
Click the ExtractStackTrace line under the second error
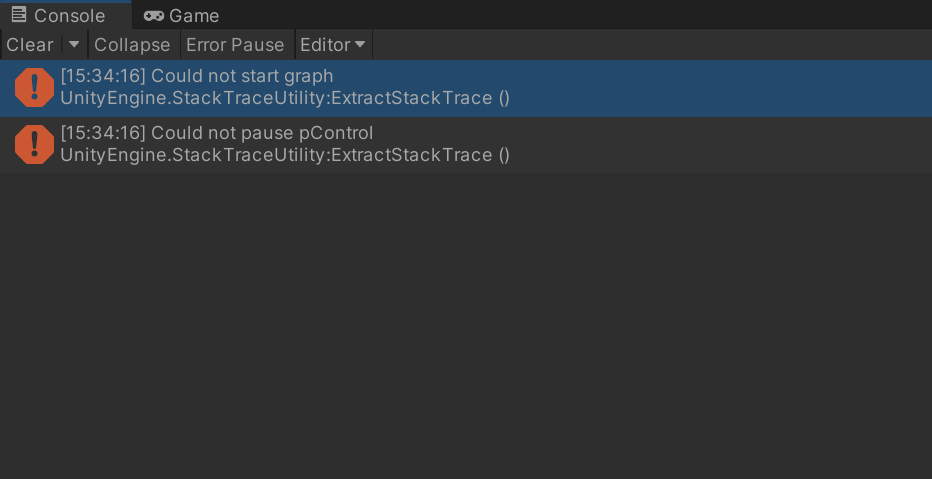pos(285,155)
